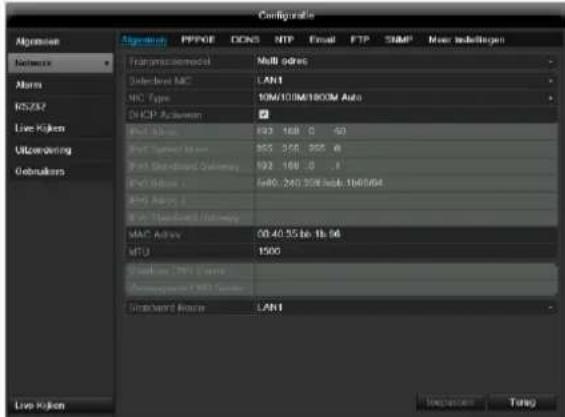565x417 pixels.
Task: Open the Multi-adres transmission mode dropdown
Action: click(405, 62)
